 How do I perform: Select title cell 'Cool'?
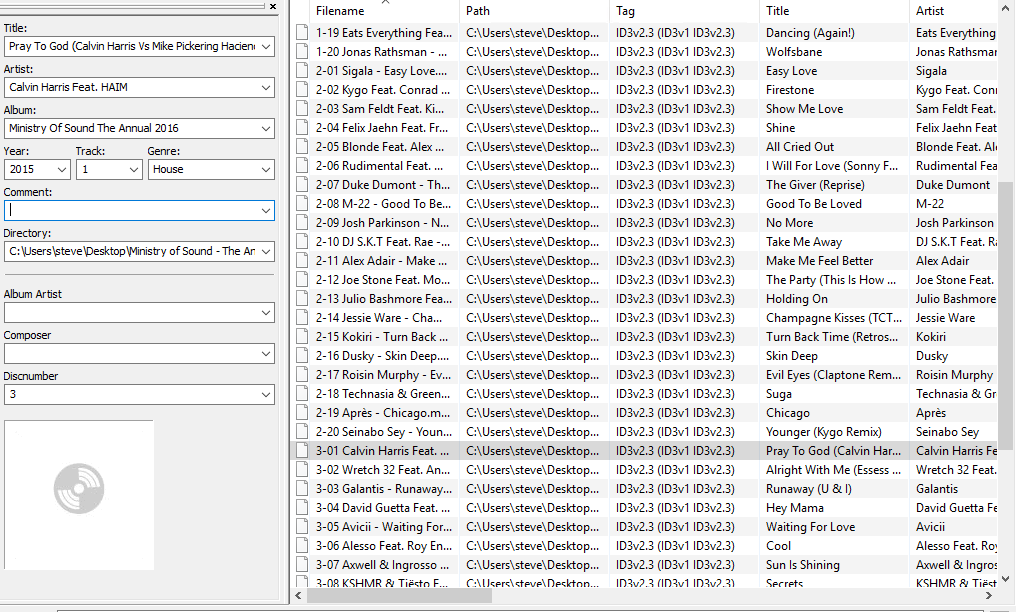778,546
